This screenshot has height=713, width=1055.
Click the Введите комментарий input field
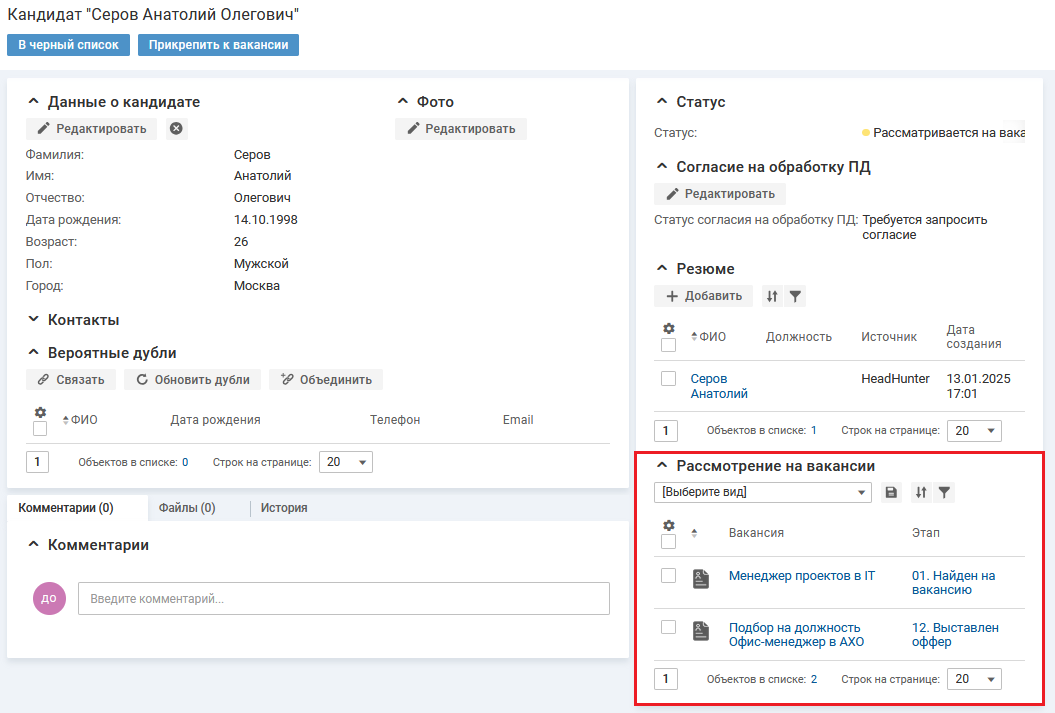pos(344,599)
